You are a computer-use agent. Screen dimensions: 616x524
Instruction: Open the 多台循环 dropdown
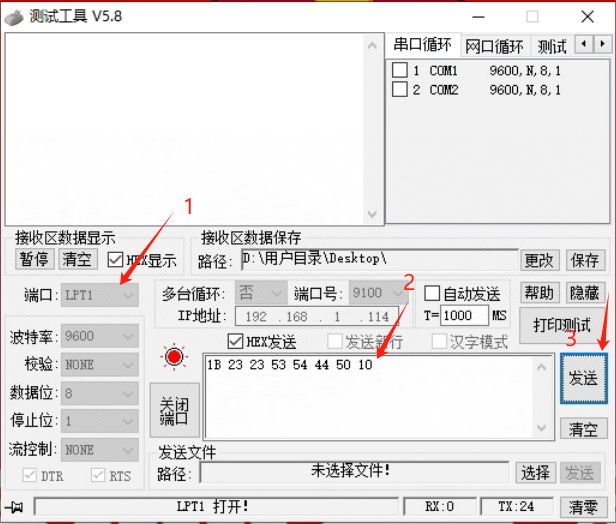tap(261, 293)
